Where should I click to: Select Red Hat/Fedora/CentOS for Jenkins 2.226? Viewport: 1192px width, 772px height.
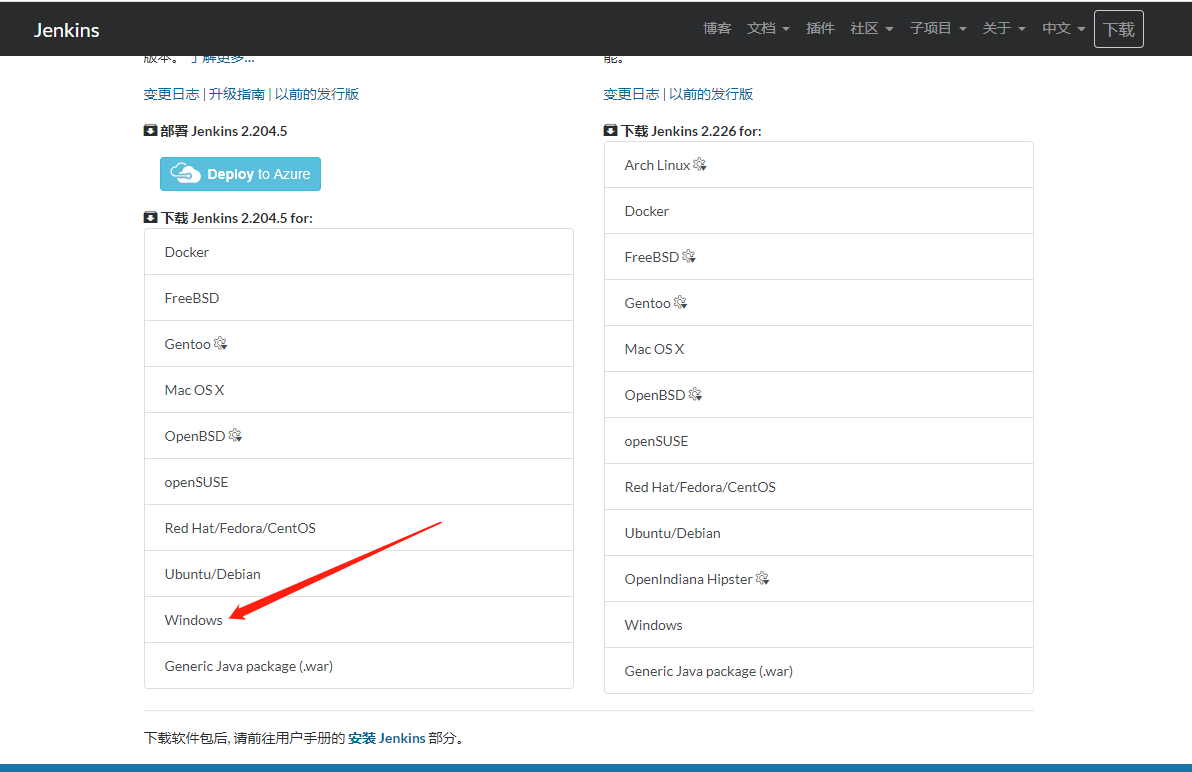click(819, 487)
